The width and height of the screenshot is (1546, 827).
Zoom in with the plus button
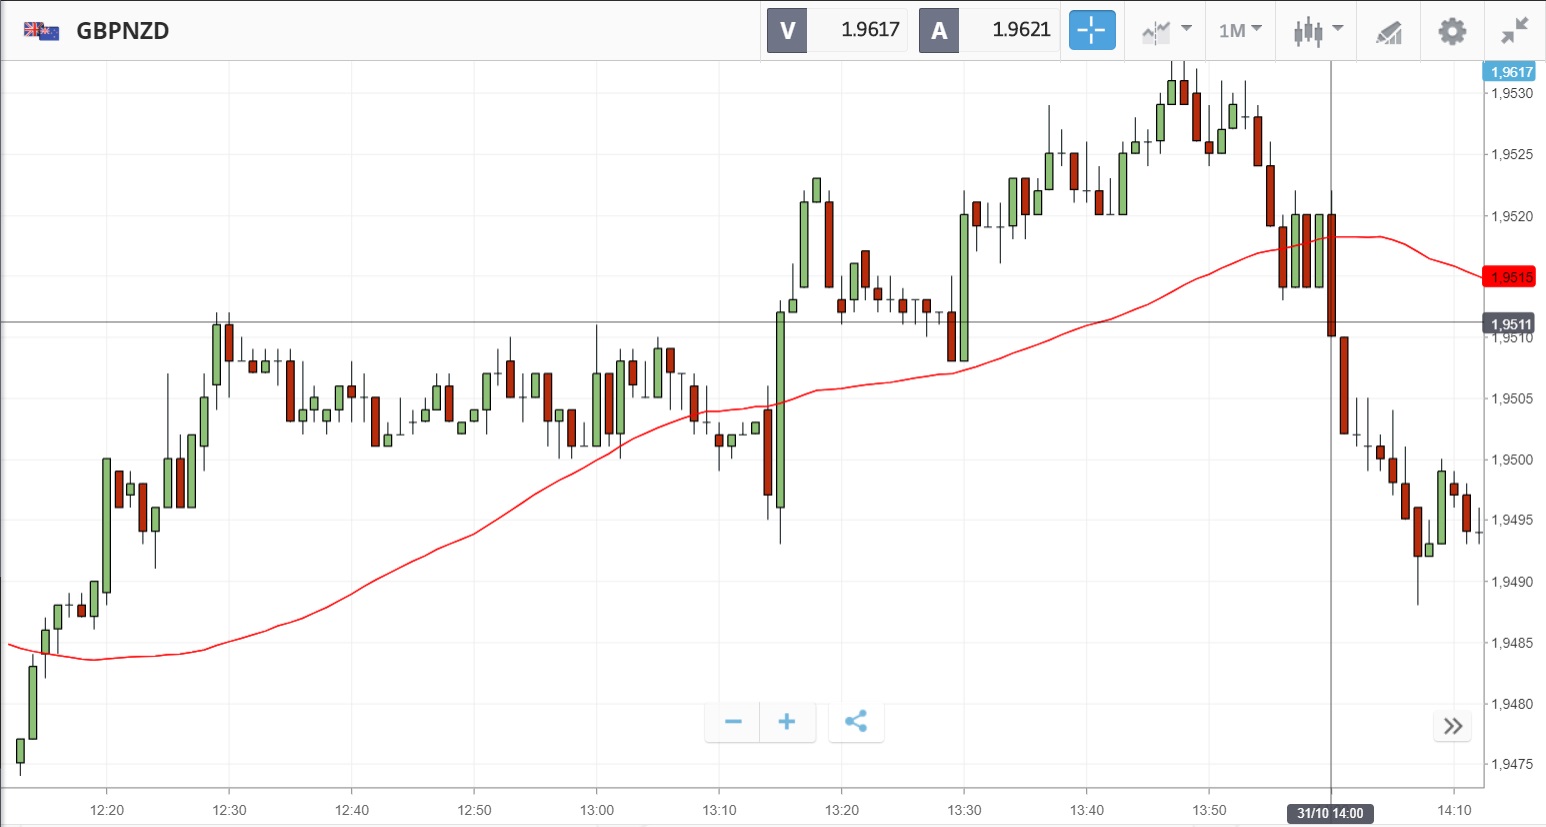pos(787,722)
